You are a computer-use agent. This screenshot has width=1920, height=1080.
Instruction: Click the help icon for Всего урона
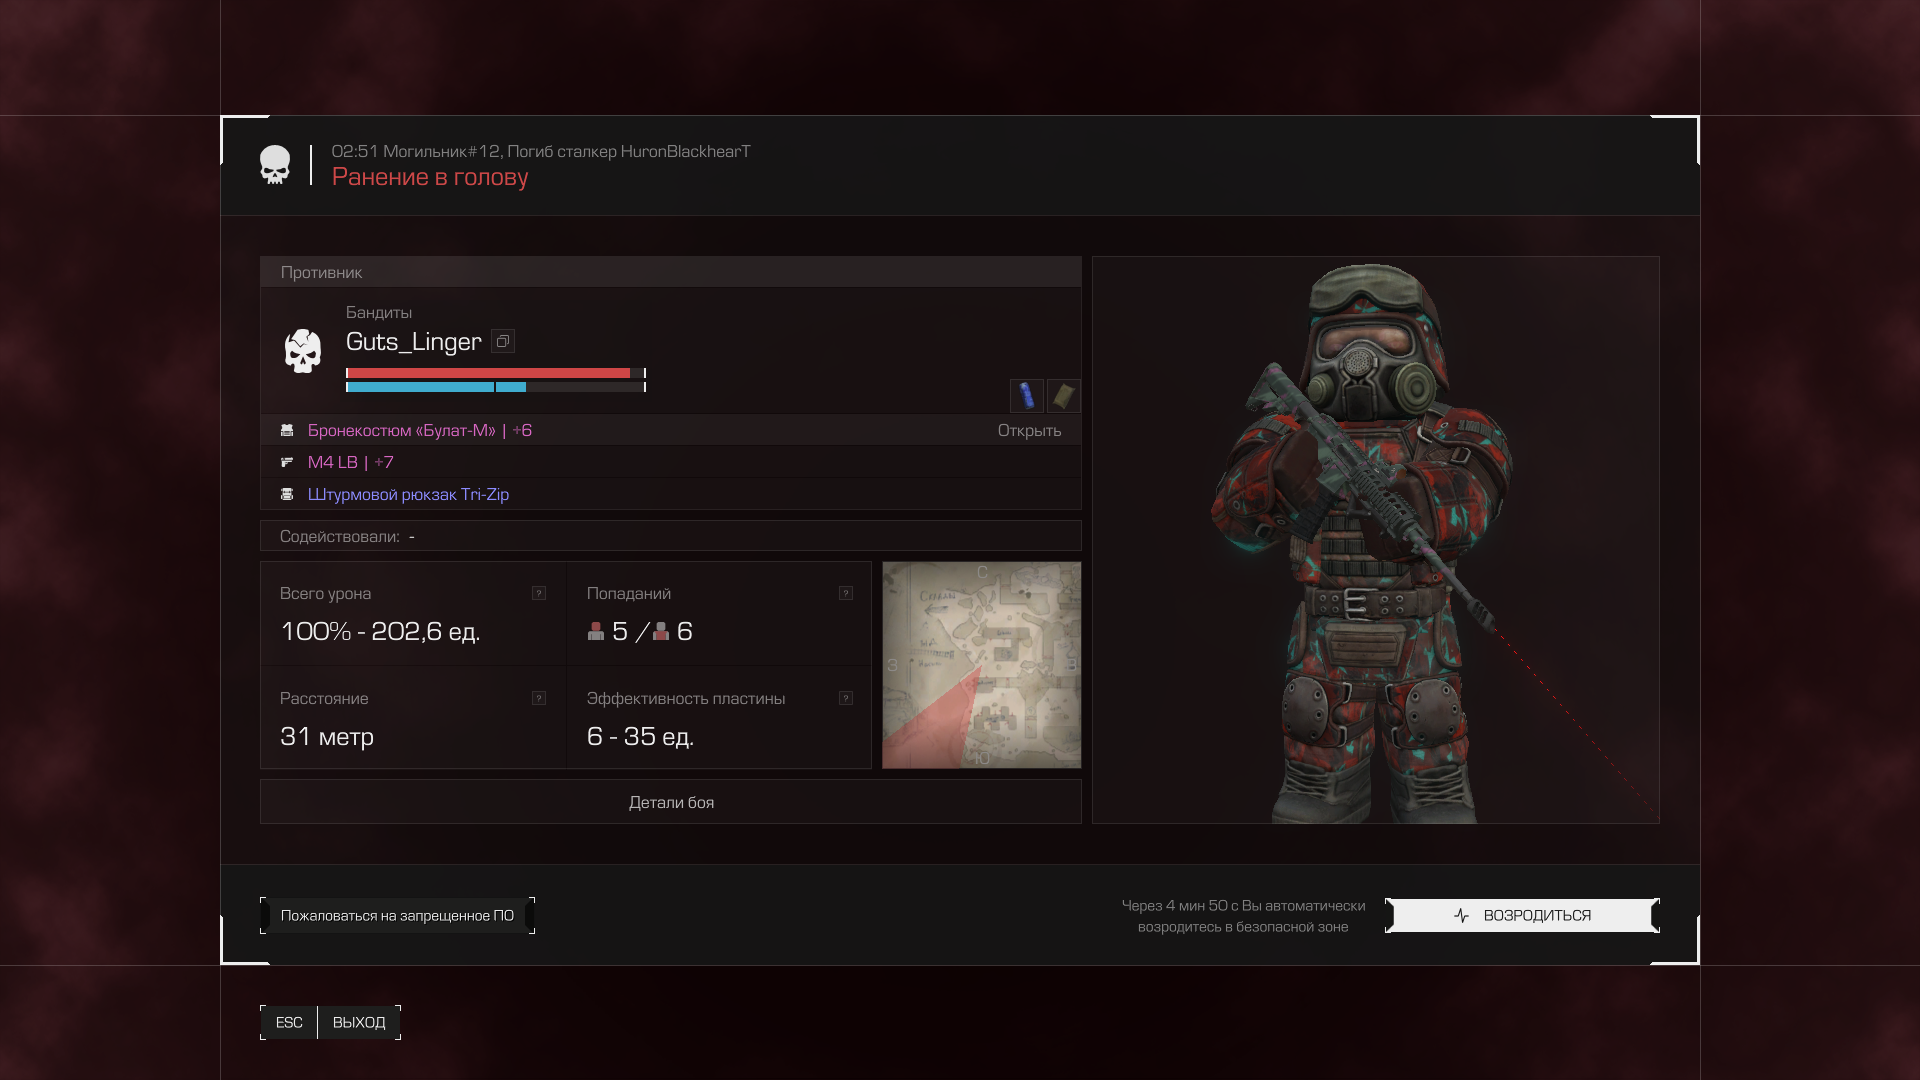coord(539,593)
